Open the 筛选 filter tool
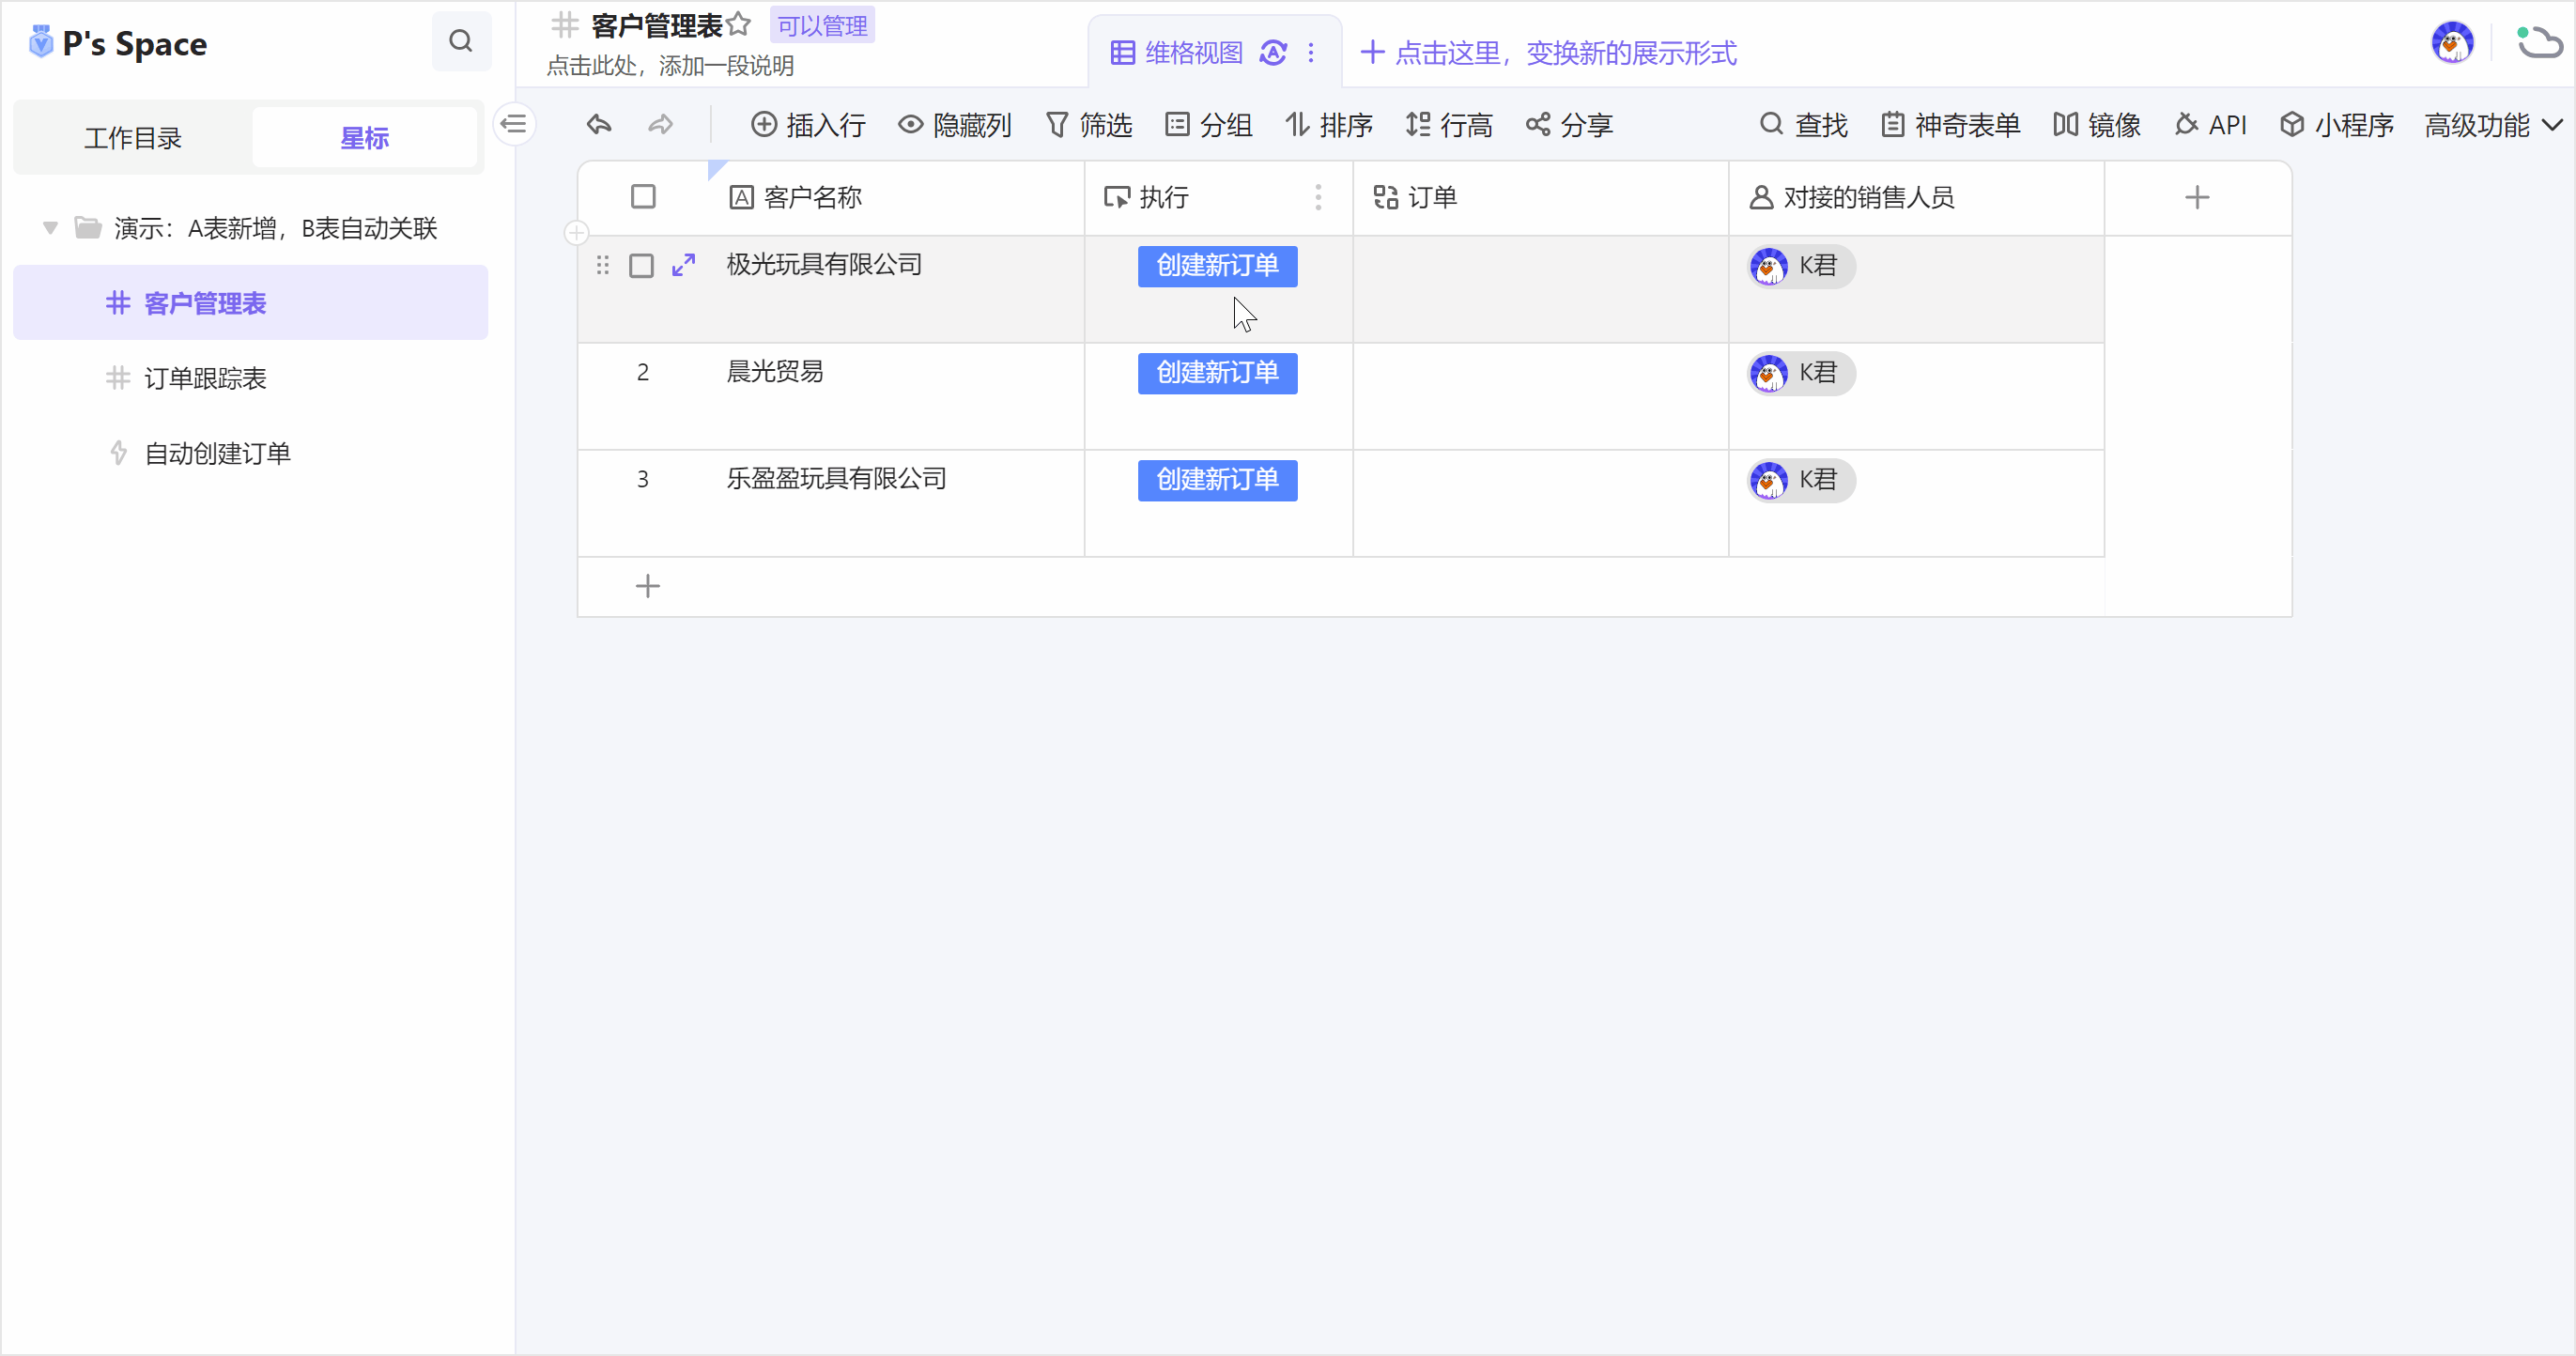Viewport: 2576px width, 1356px height. tap(1089, 124)
